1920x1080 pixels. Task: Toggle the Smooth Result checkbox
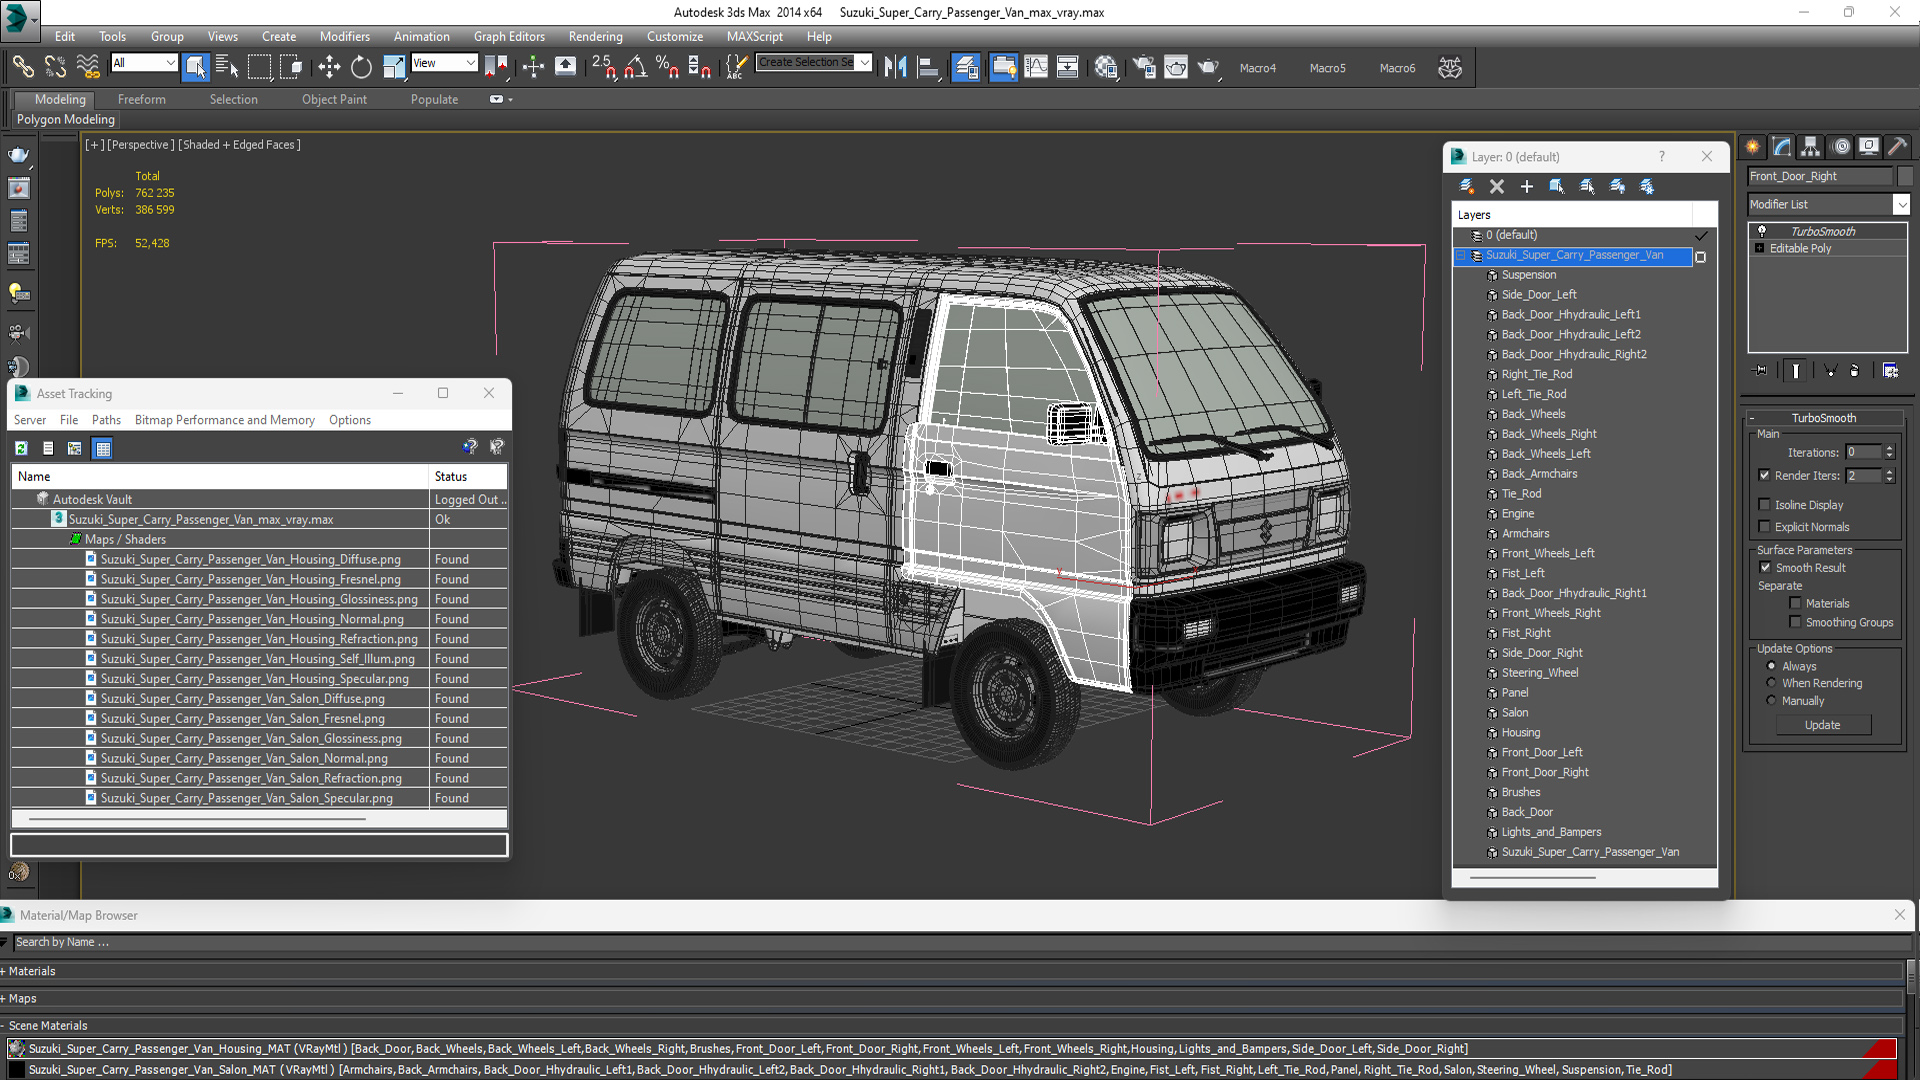1765,567
